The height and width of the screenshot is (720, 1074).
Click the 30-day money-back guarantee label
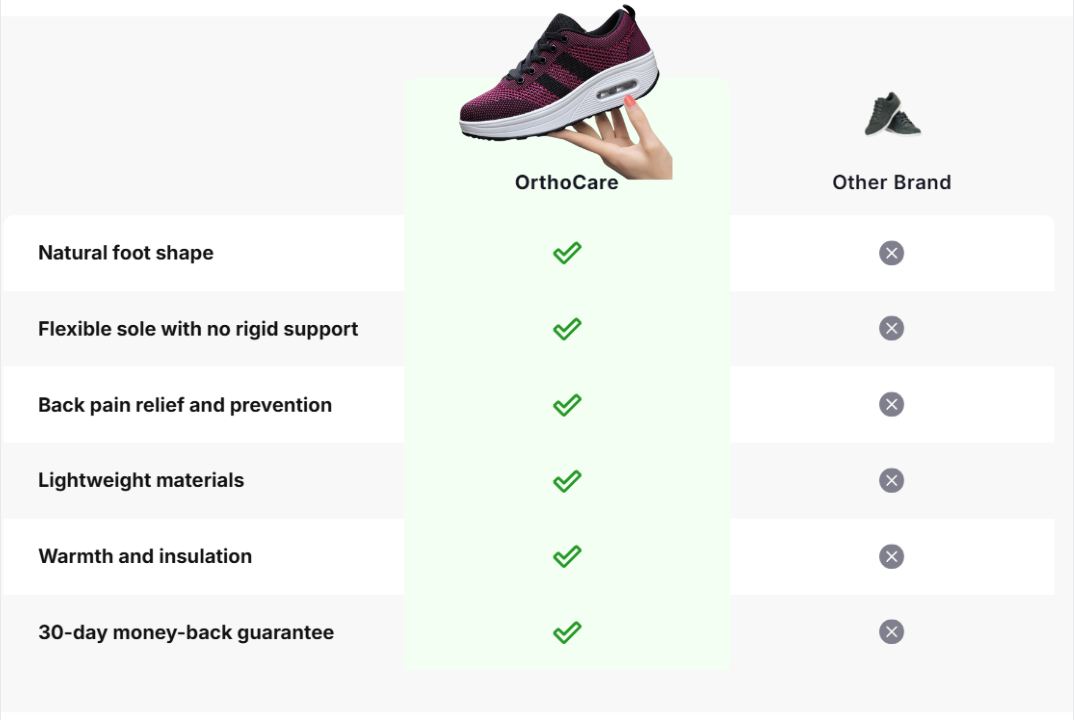186,632
